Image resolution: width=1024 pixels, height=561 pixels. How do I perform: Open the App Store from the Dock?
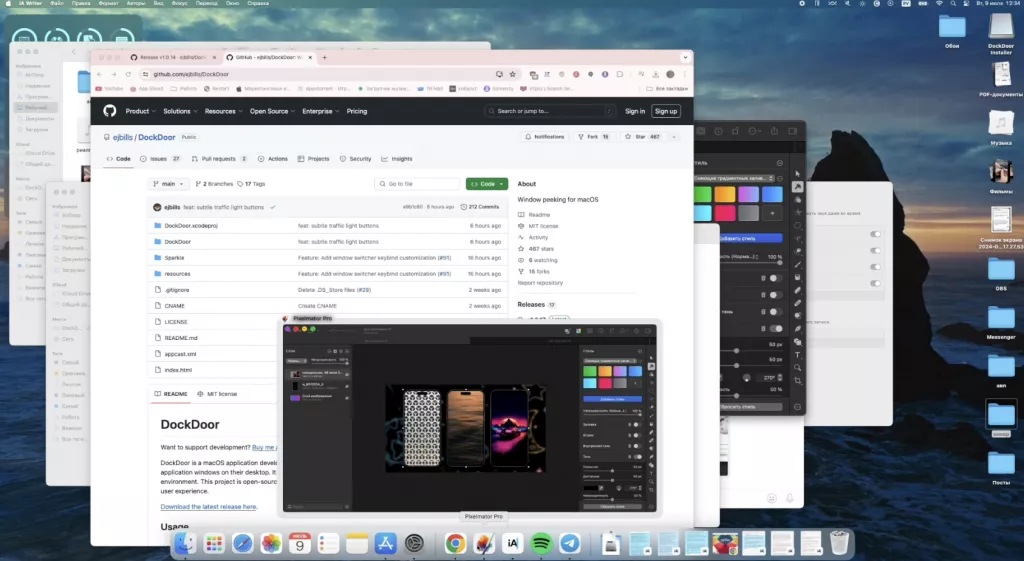[385, 543]
